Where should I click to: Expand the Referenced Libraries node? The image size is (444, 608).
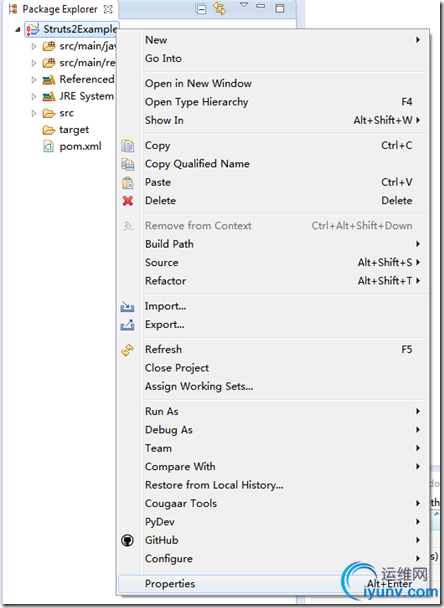coord(34,80)
